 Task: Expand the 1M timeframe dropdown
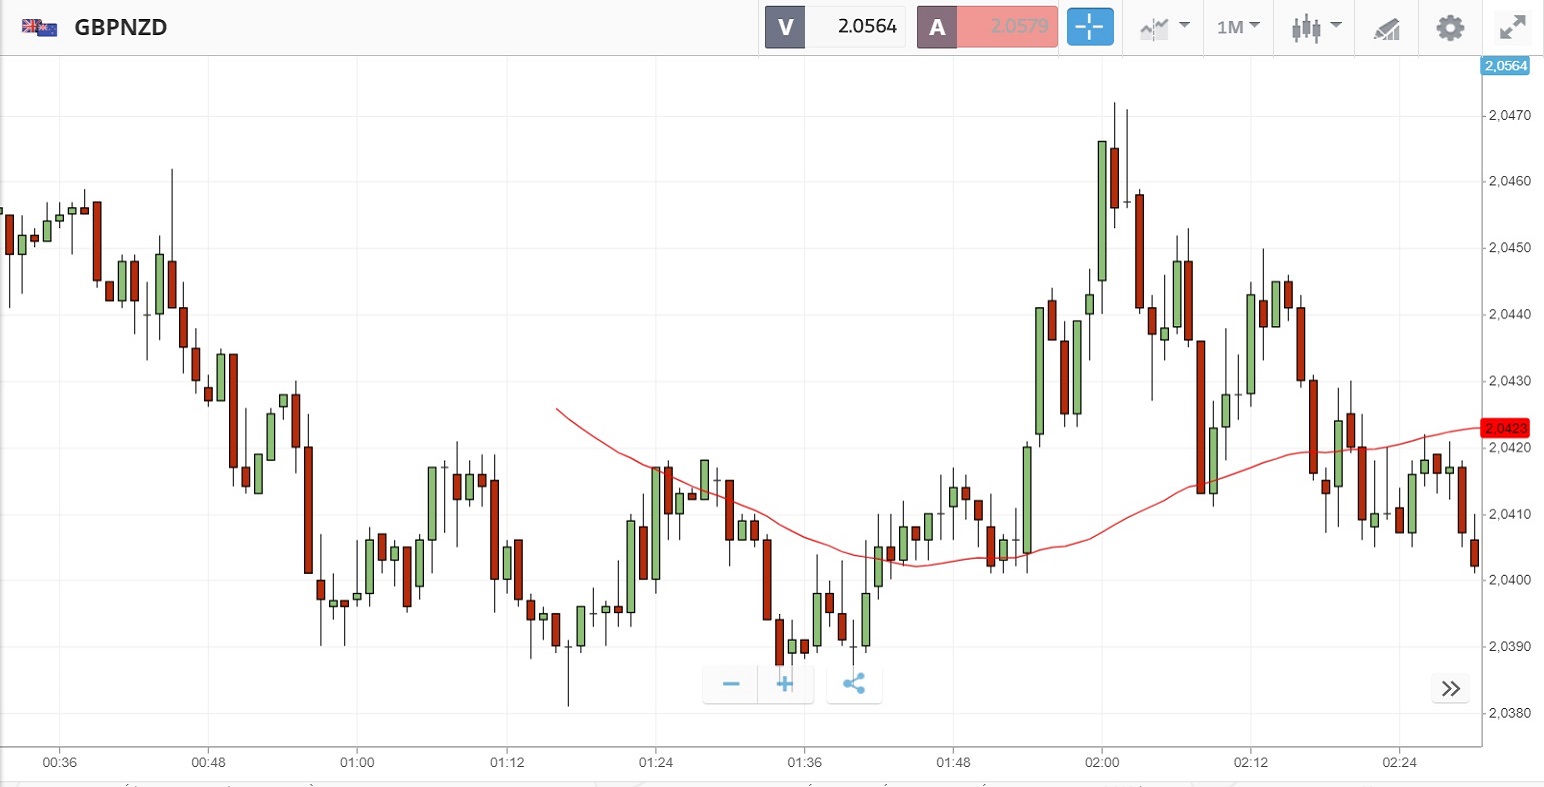[1238, 27]
